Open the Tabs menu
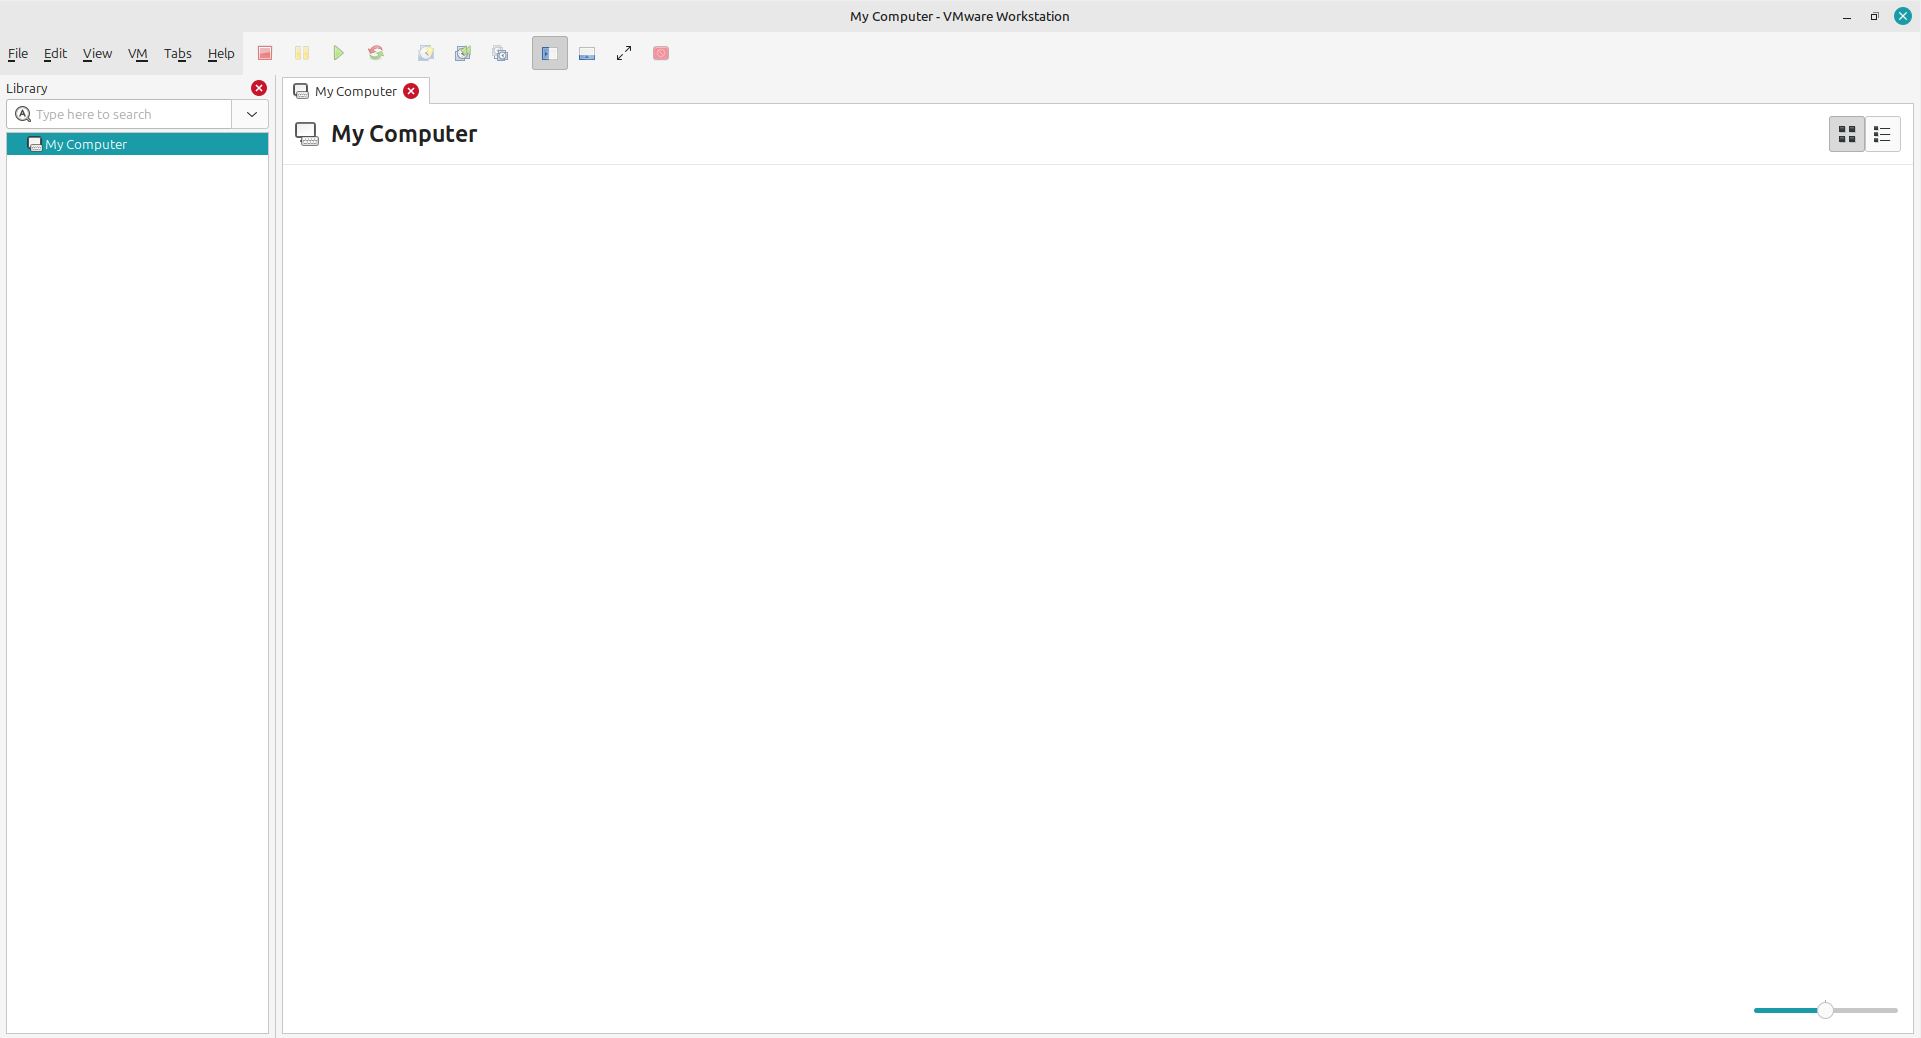 pyautogui.click(x=178, y=54)
